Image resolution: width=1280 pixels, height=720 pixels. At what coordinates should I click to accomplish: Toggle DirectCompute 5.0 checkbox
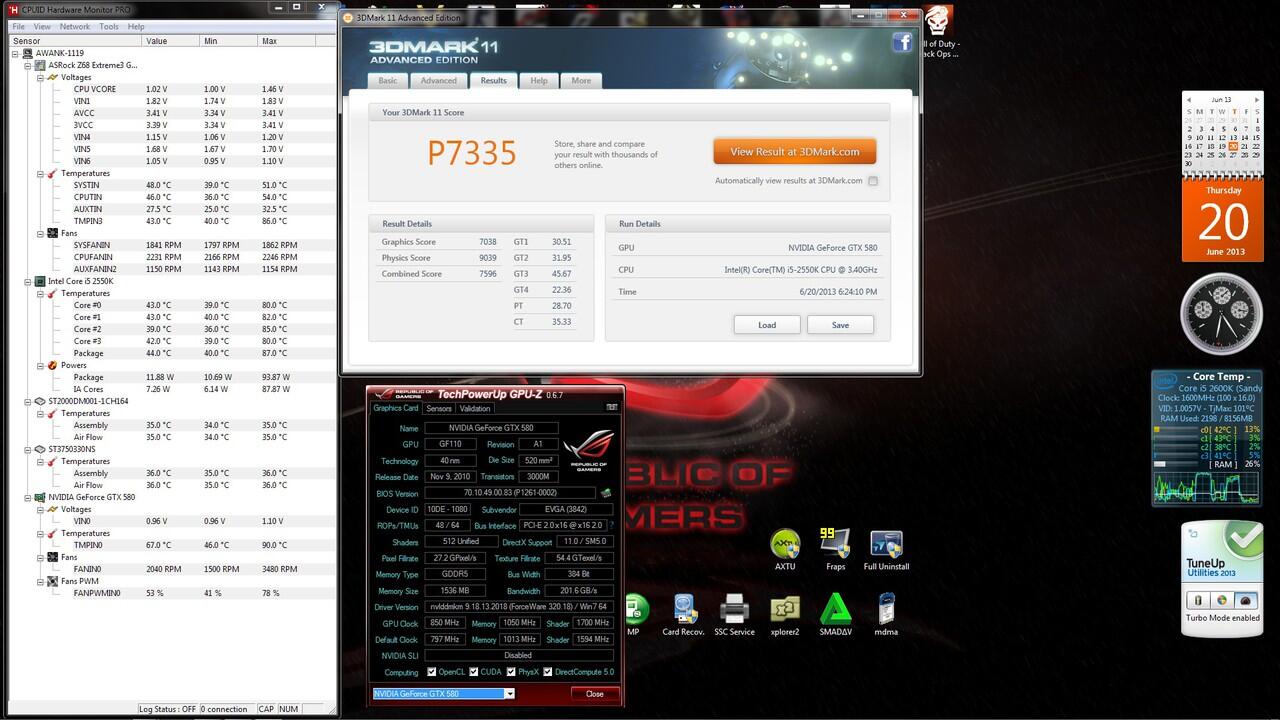pyautogui.click(x=547, y=672)
